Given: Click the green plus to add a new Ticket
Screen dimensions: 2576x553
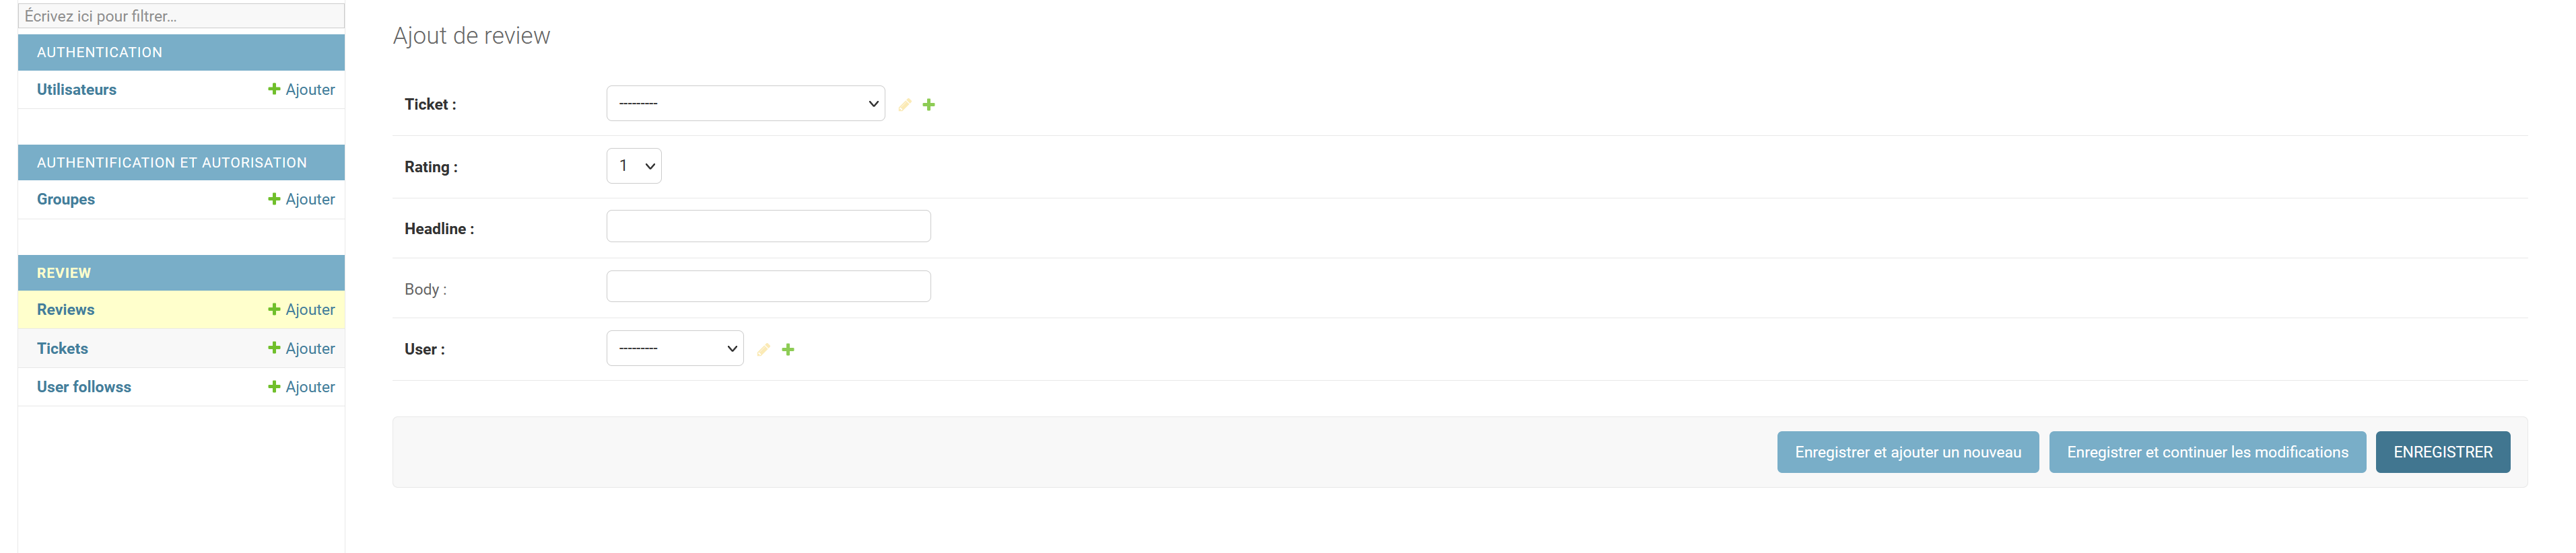Looking at the screenshot, I should tap(929, 104).
